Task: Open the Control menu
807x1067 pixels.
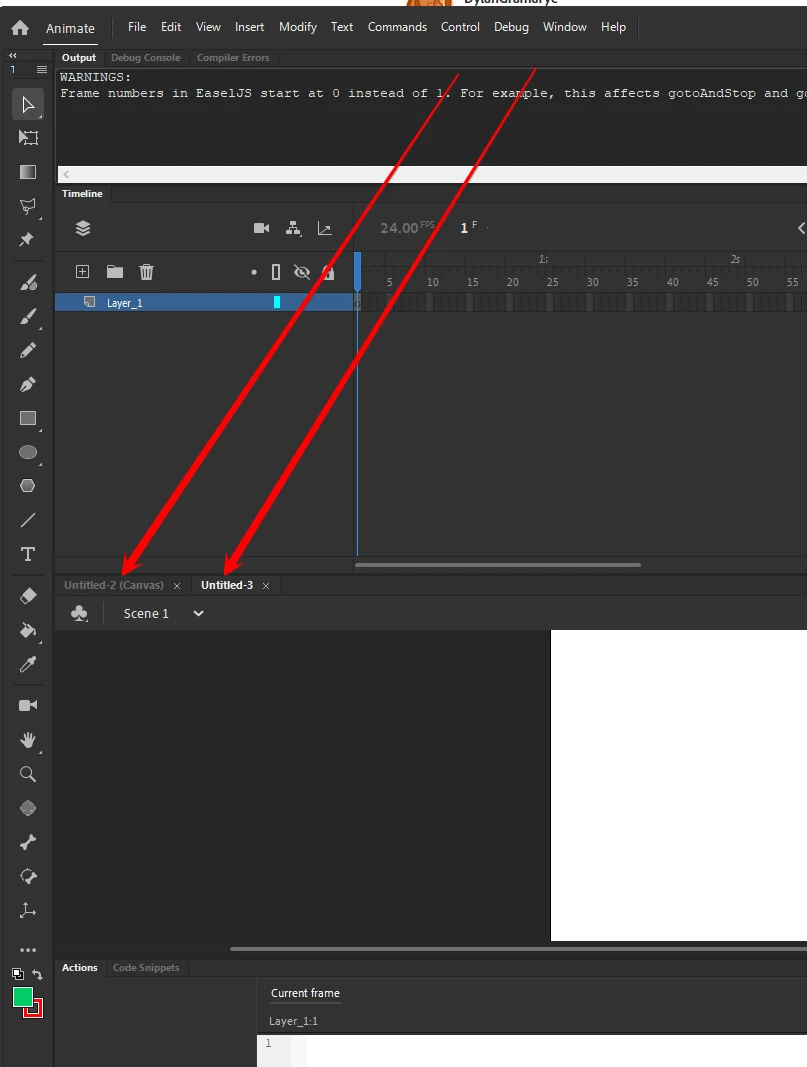Action: click(460, 27)
